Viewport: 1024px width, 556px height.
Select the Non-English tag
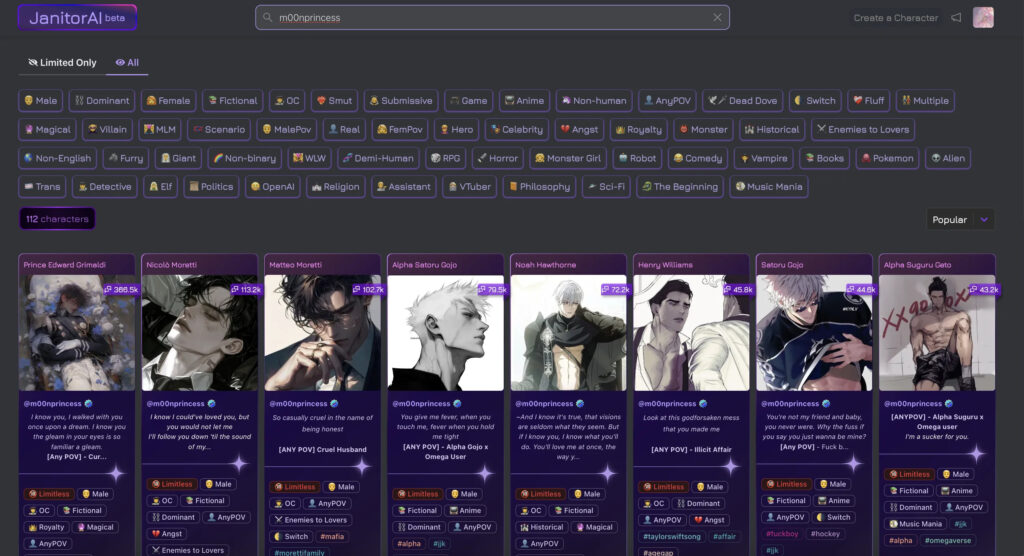tap(57, 158)
